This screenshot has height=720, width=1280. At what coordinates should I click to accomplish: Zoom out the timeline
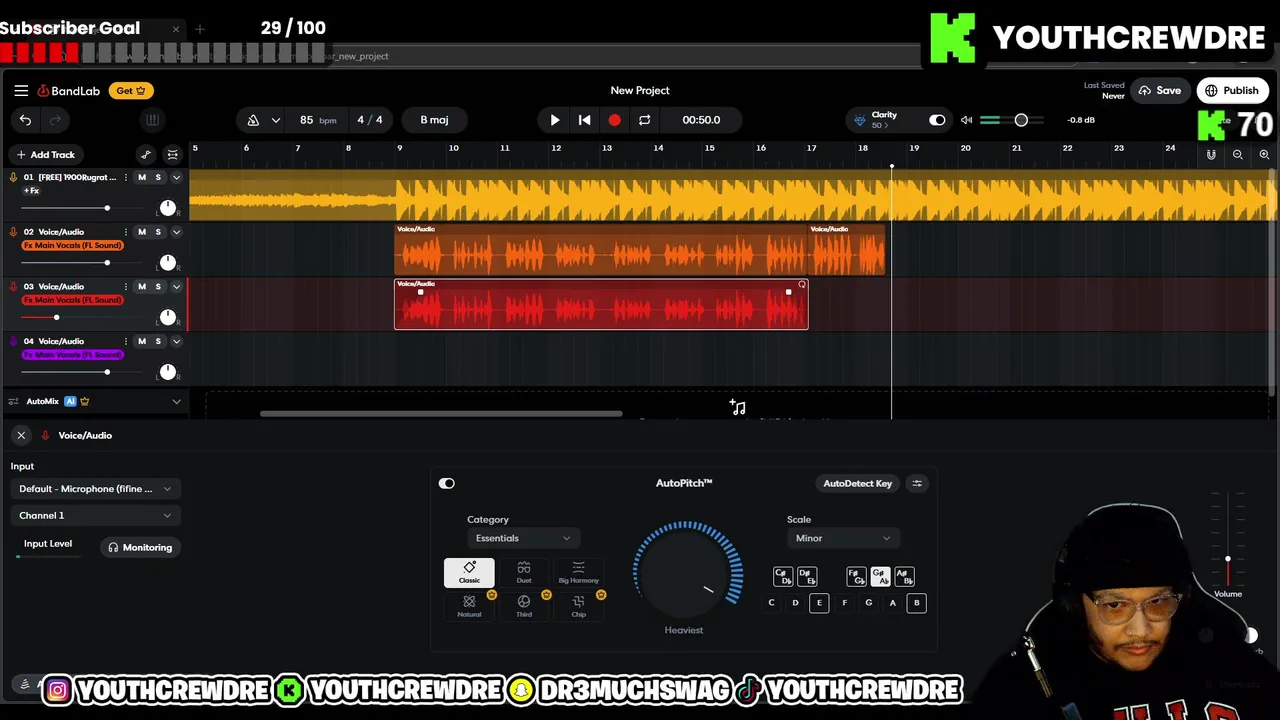tap(1238, 155)
